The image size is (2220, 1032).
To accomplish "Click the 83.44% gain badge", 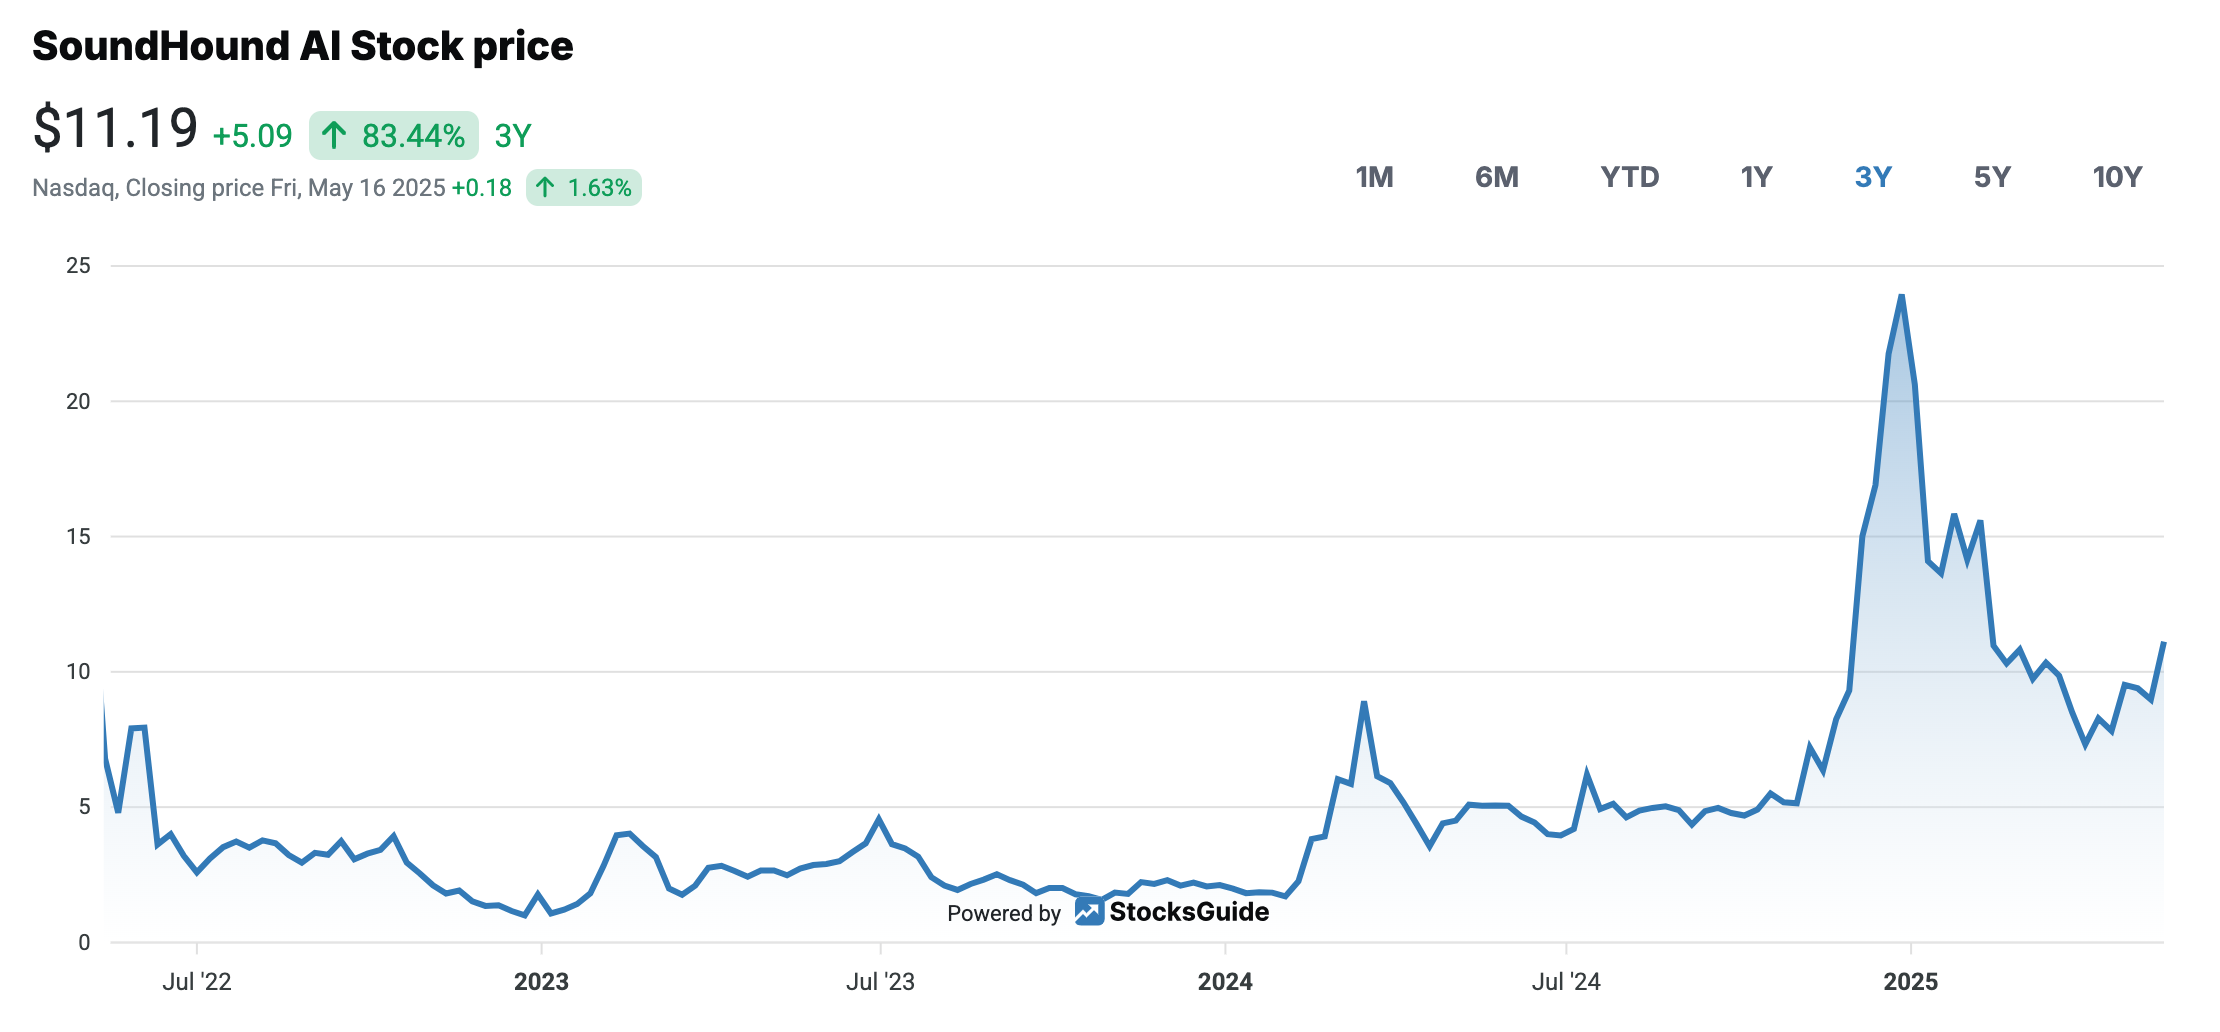I will point(394,135).
